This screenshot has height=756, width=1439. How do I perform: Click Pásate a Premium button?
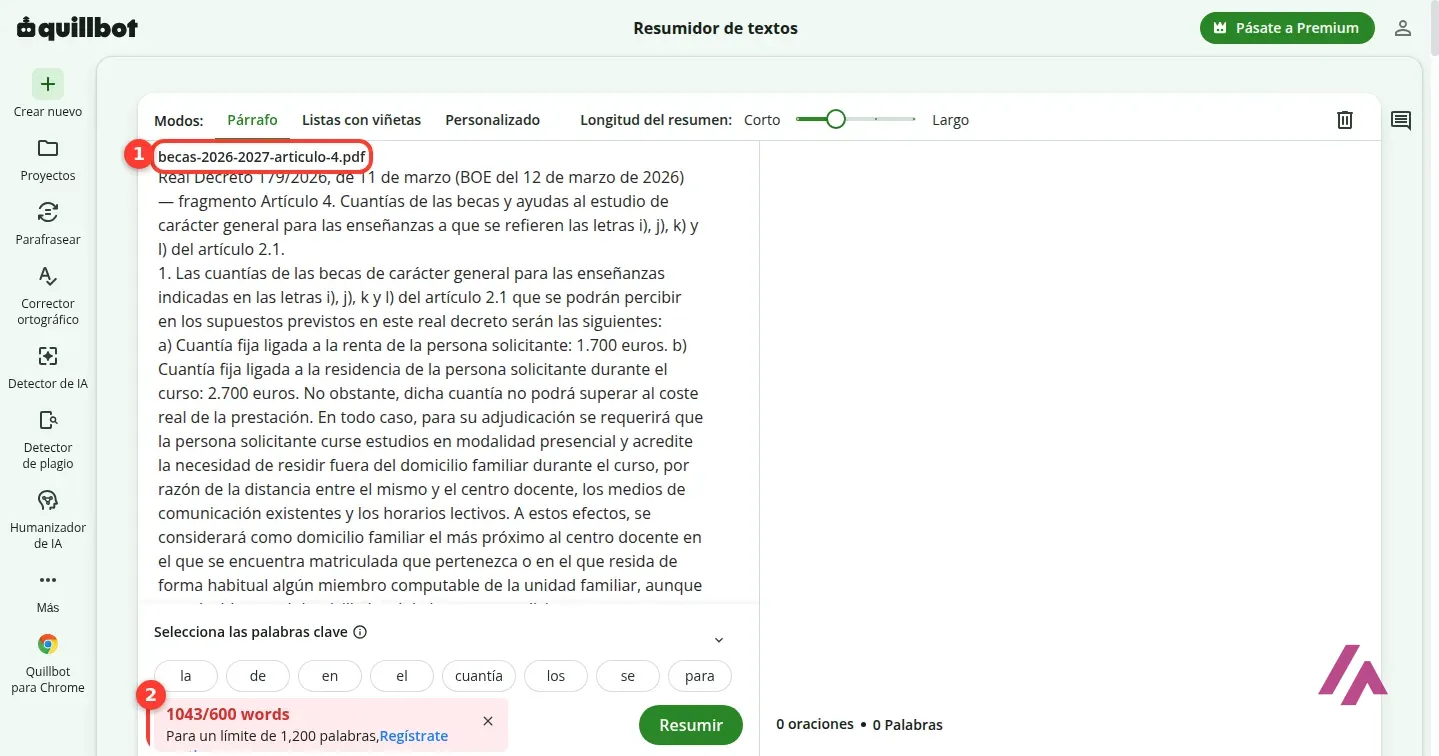(x=1287, y=28)
